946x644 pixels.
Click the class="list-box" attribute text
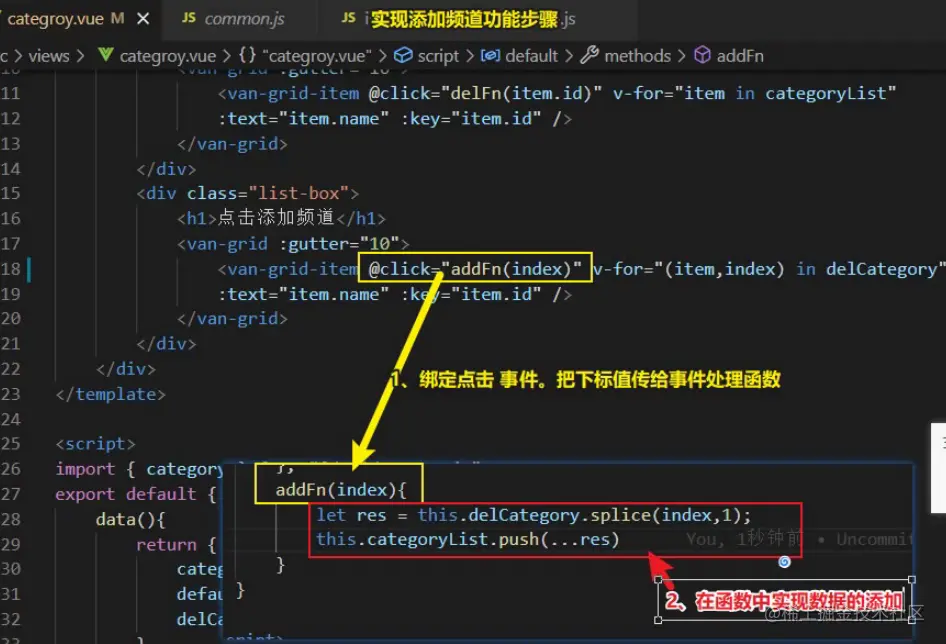point(268,193)
